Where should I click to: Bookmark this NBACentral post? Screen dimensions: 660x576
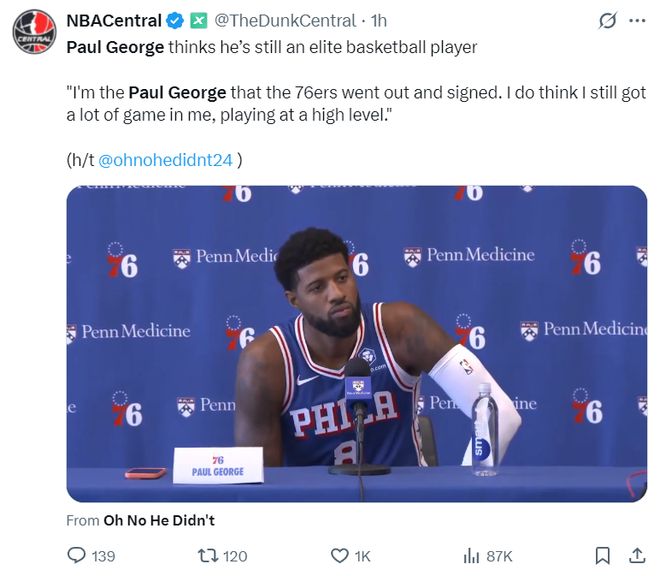coord(603,555)
